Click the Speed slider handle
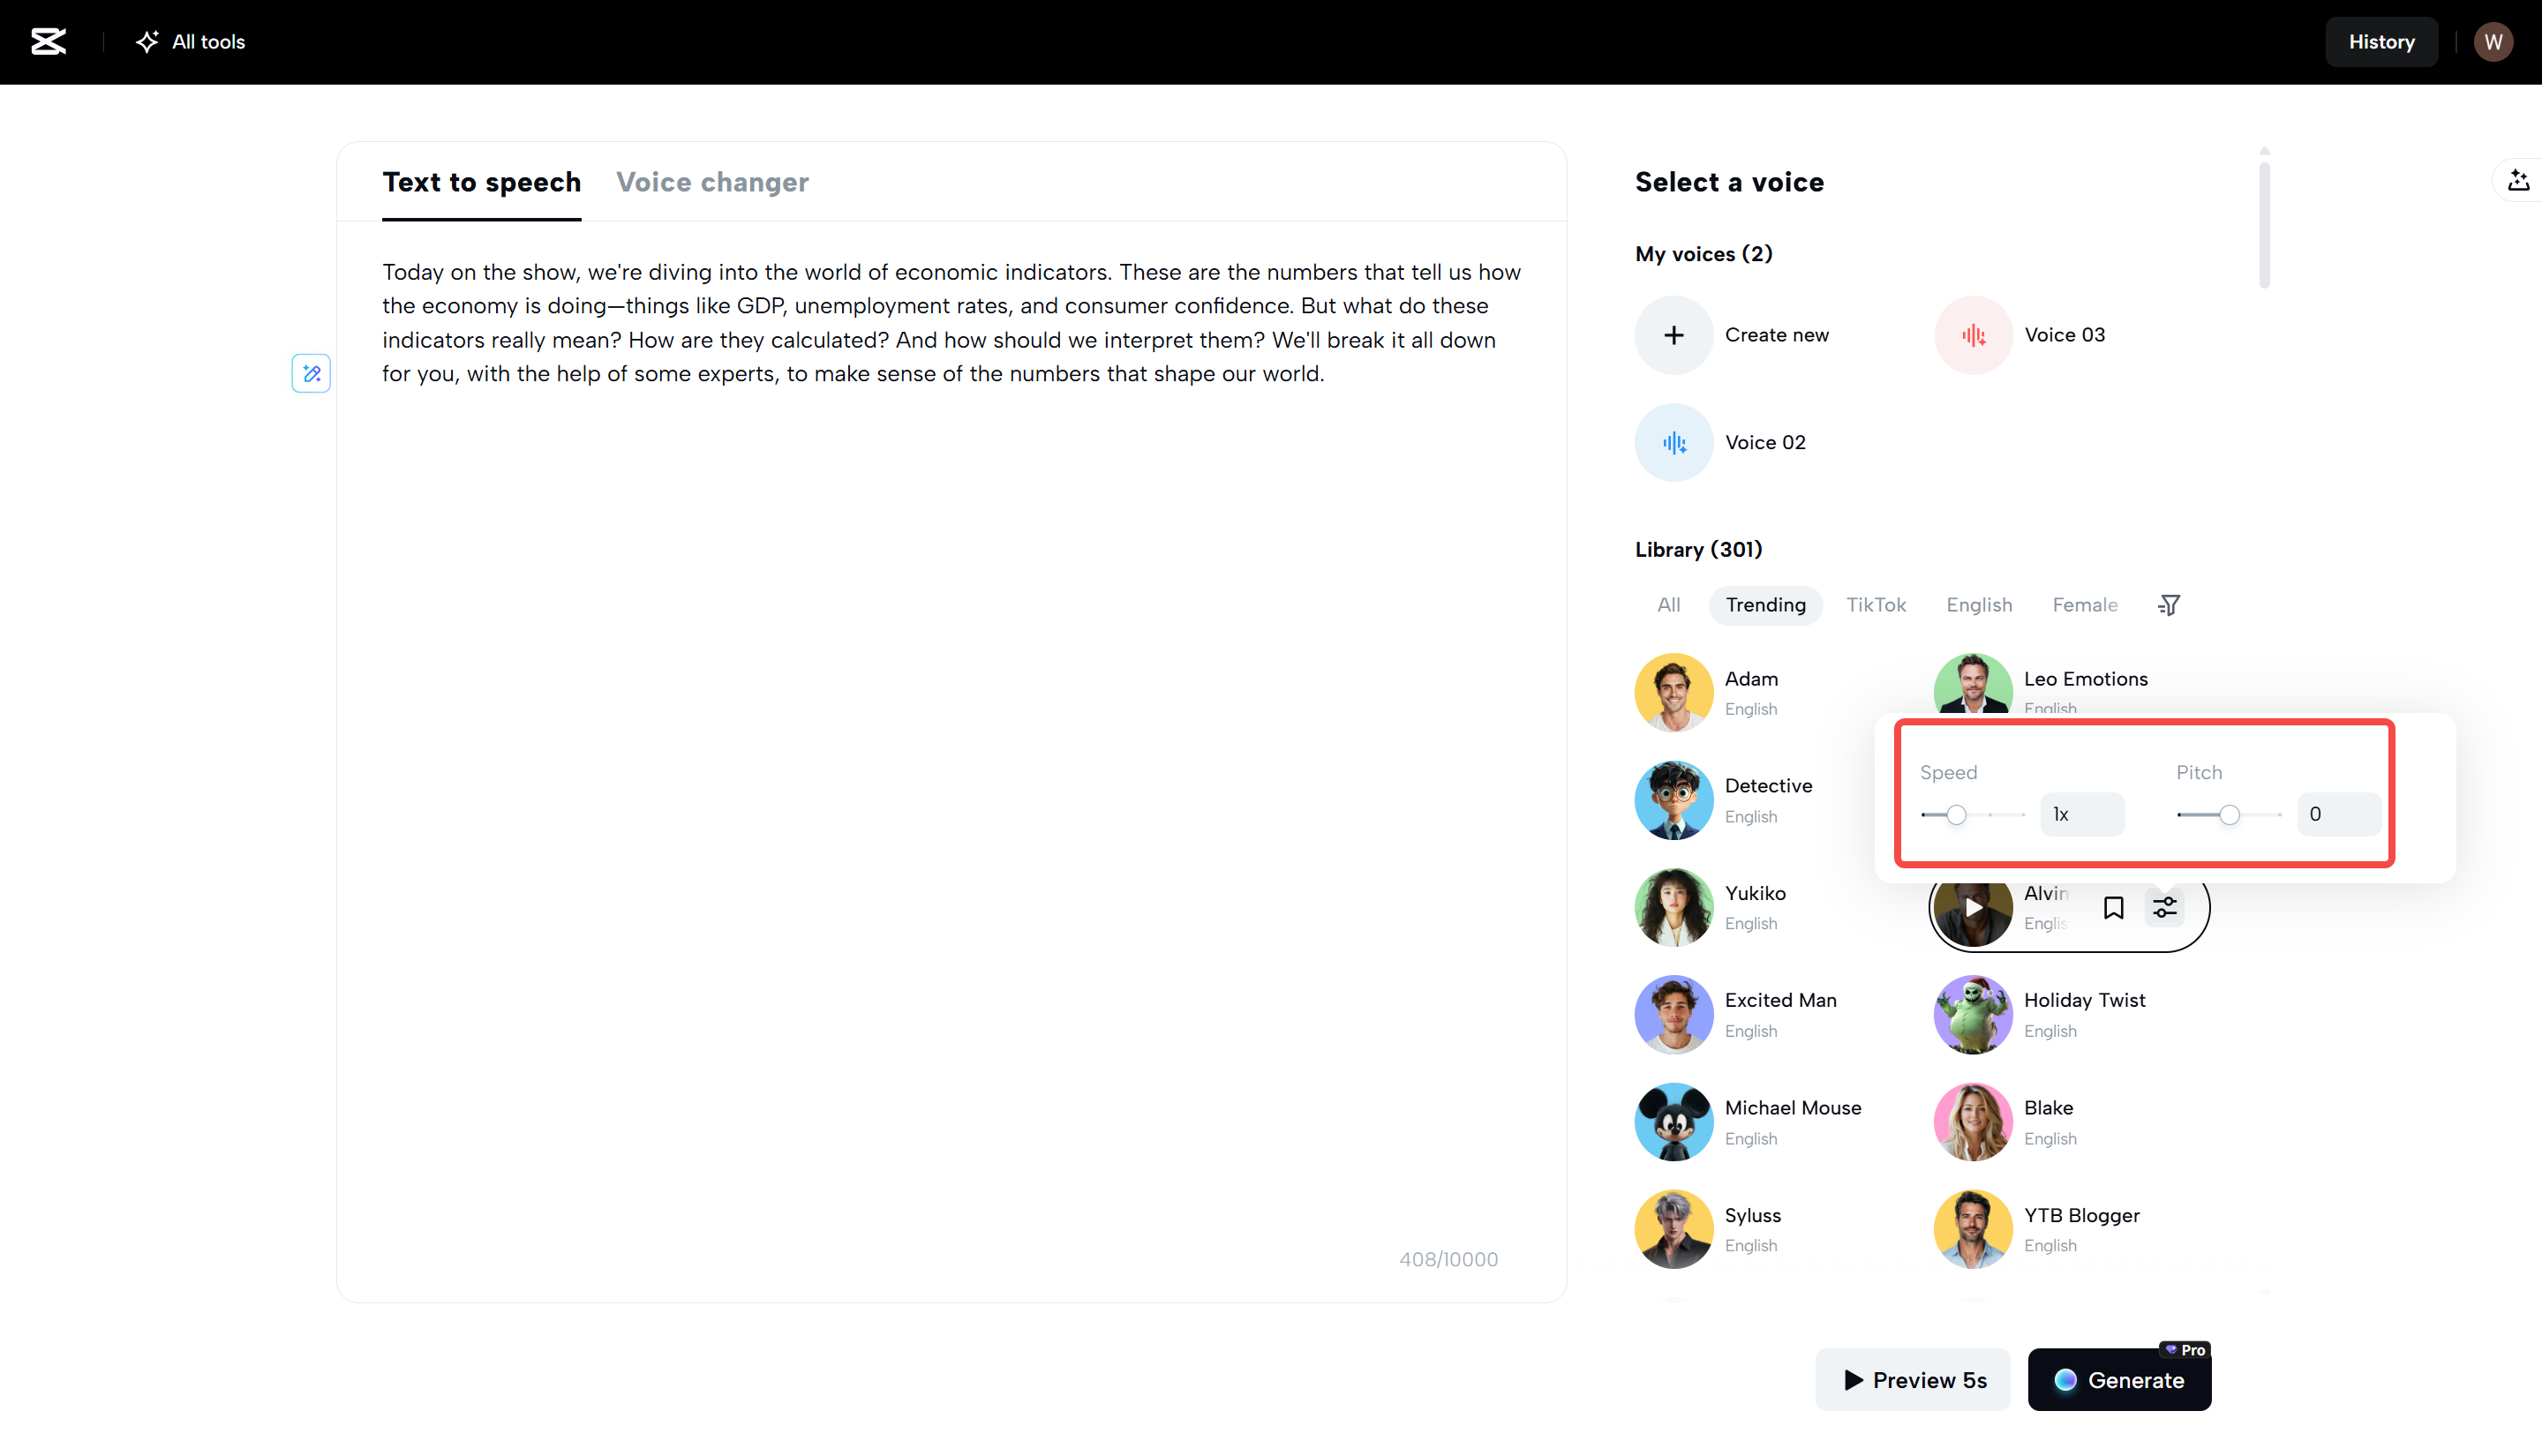Image resolution: width=2542 pixels, height=1456 pixels. pyautogui.click(x=1956, y=815)
